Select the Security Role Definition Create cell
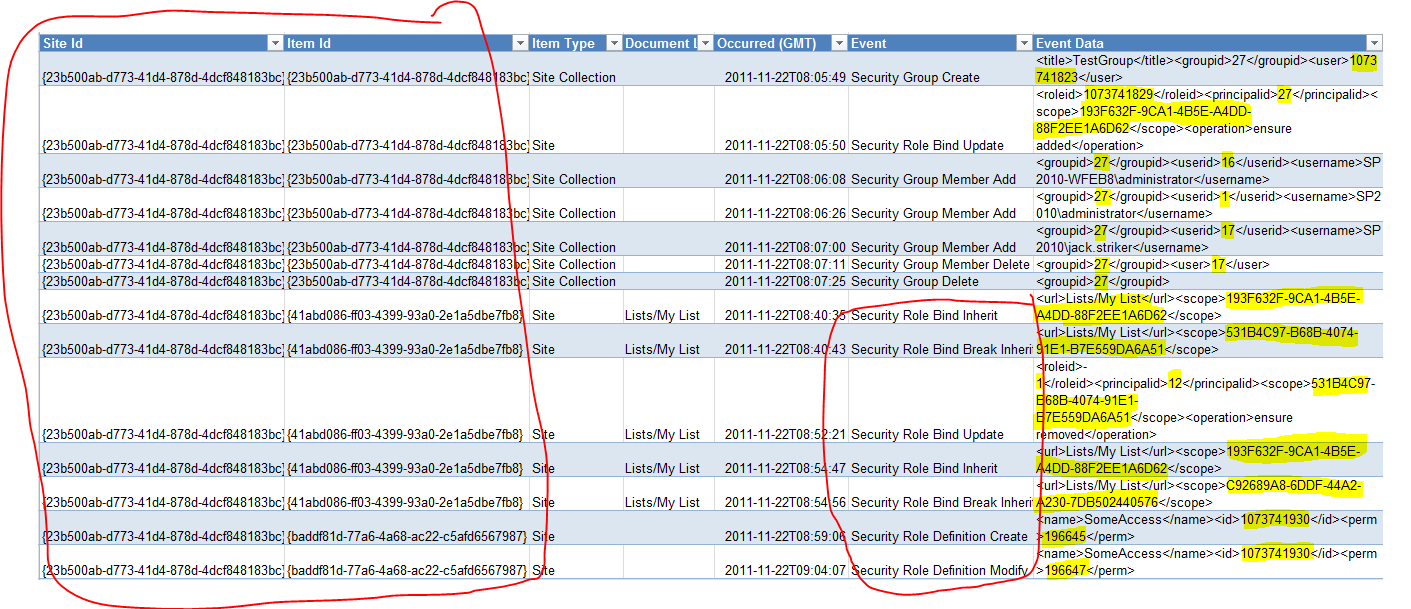The width and height of the screenshot is (1411, 609). [939, 536]
